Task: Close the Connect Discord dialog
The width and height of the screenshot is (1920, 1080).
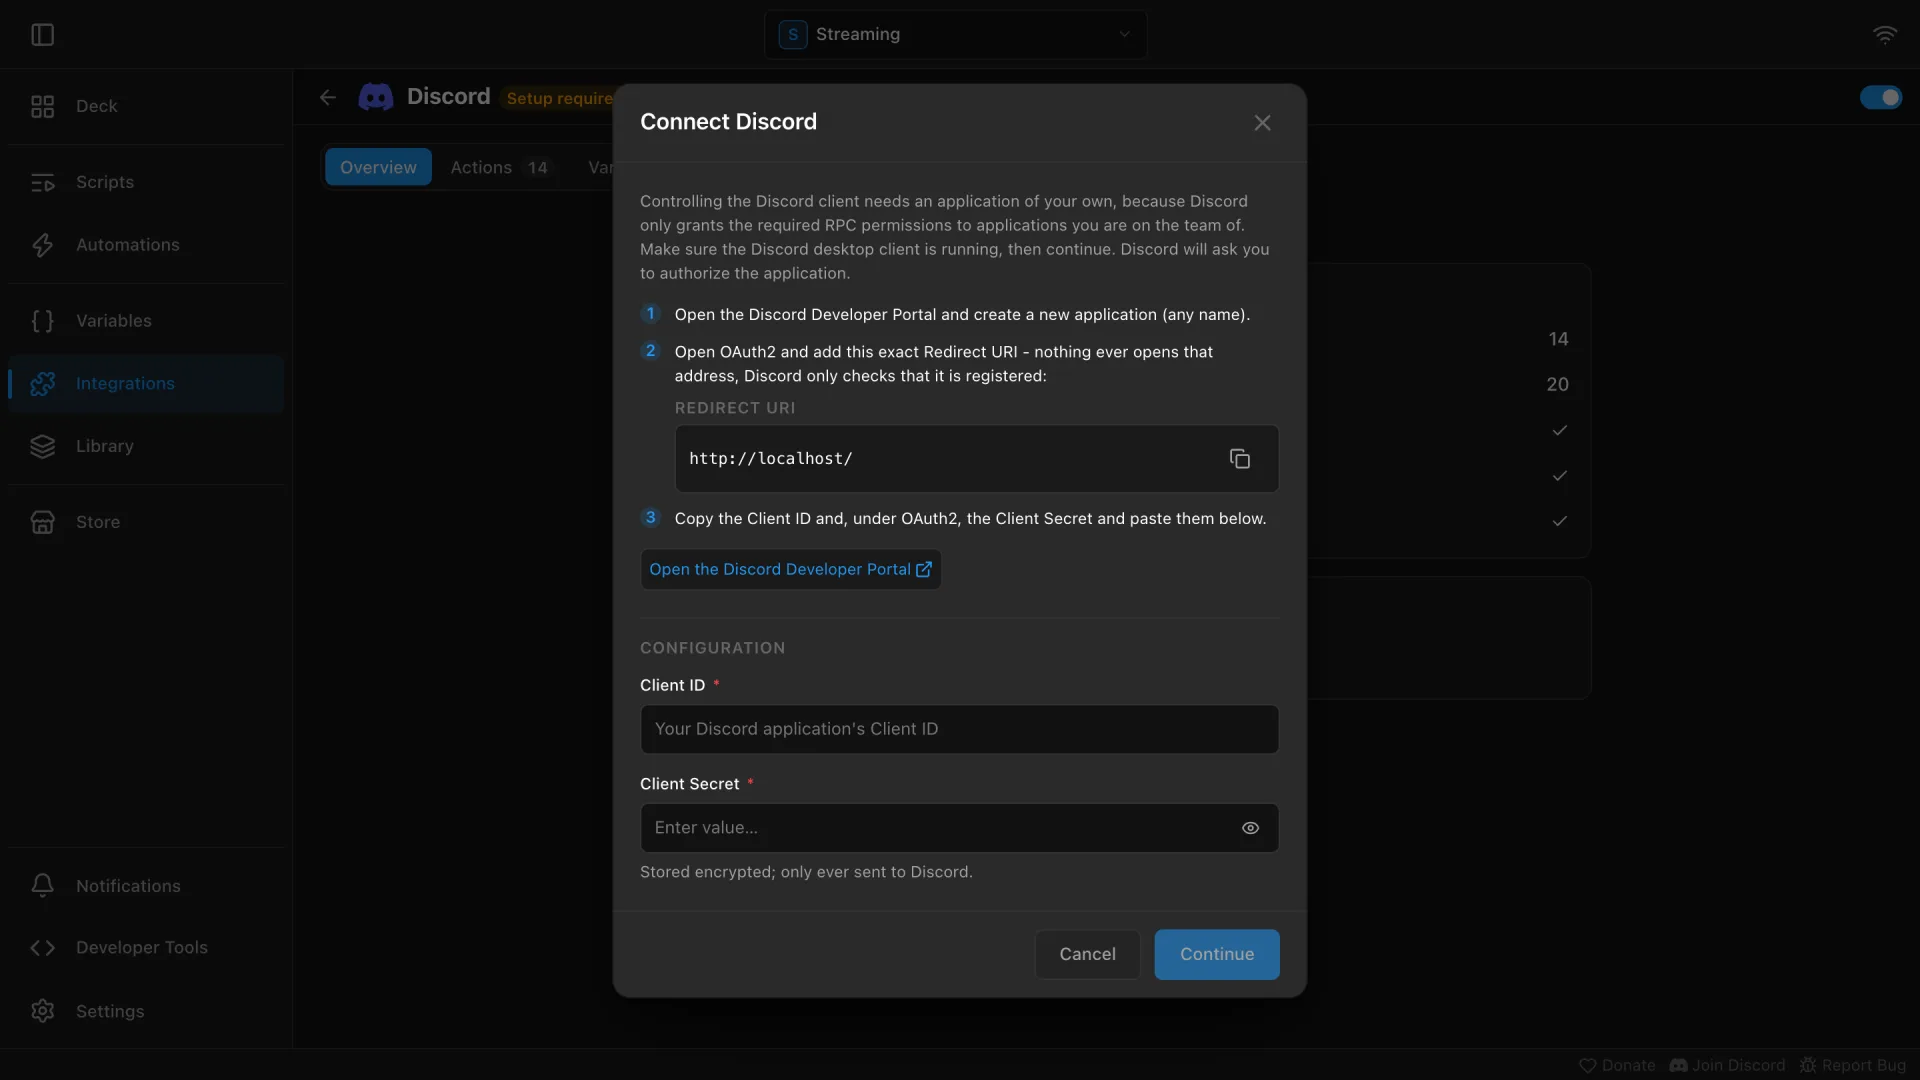Action: (1262, 122)
